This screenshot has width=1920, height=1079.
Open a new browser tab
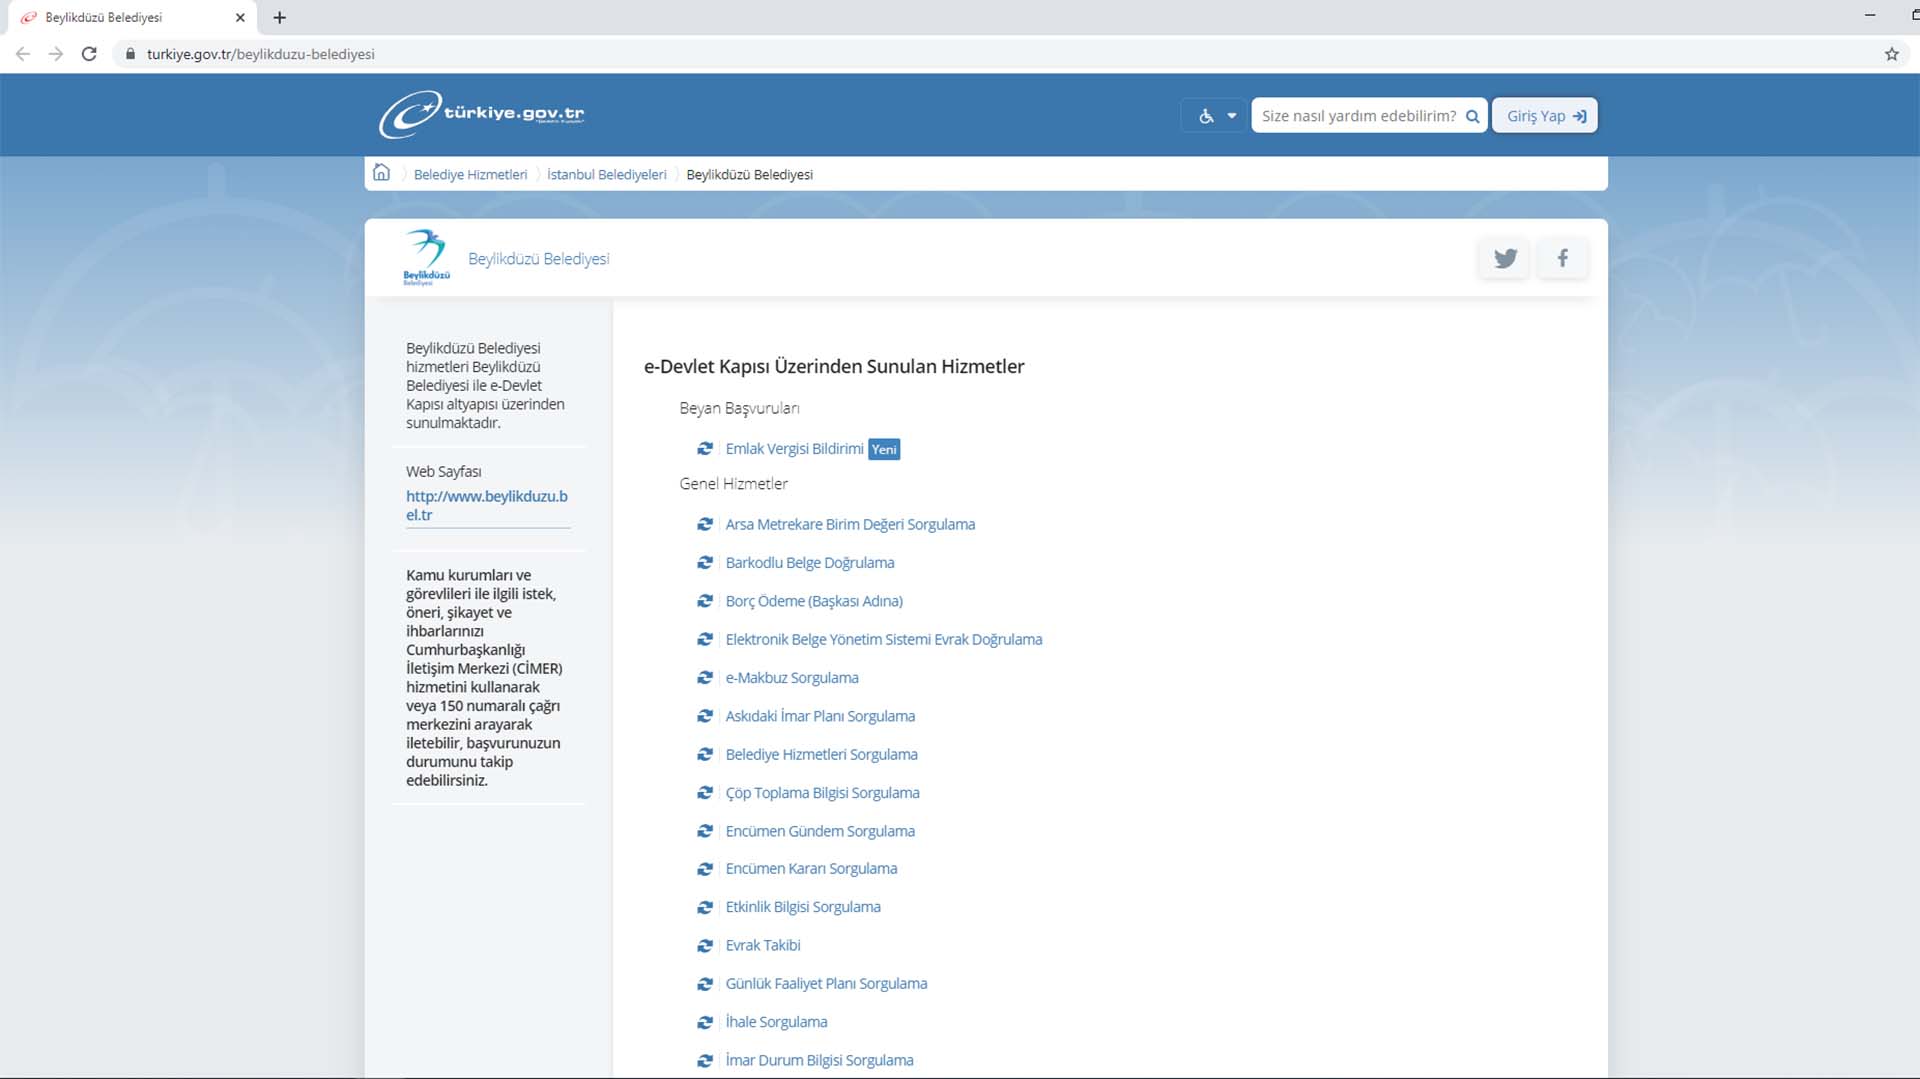tap(280, 18)
